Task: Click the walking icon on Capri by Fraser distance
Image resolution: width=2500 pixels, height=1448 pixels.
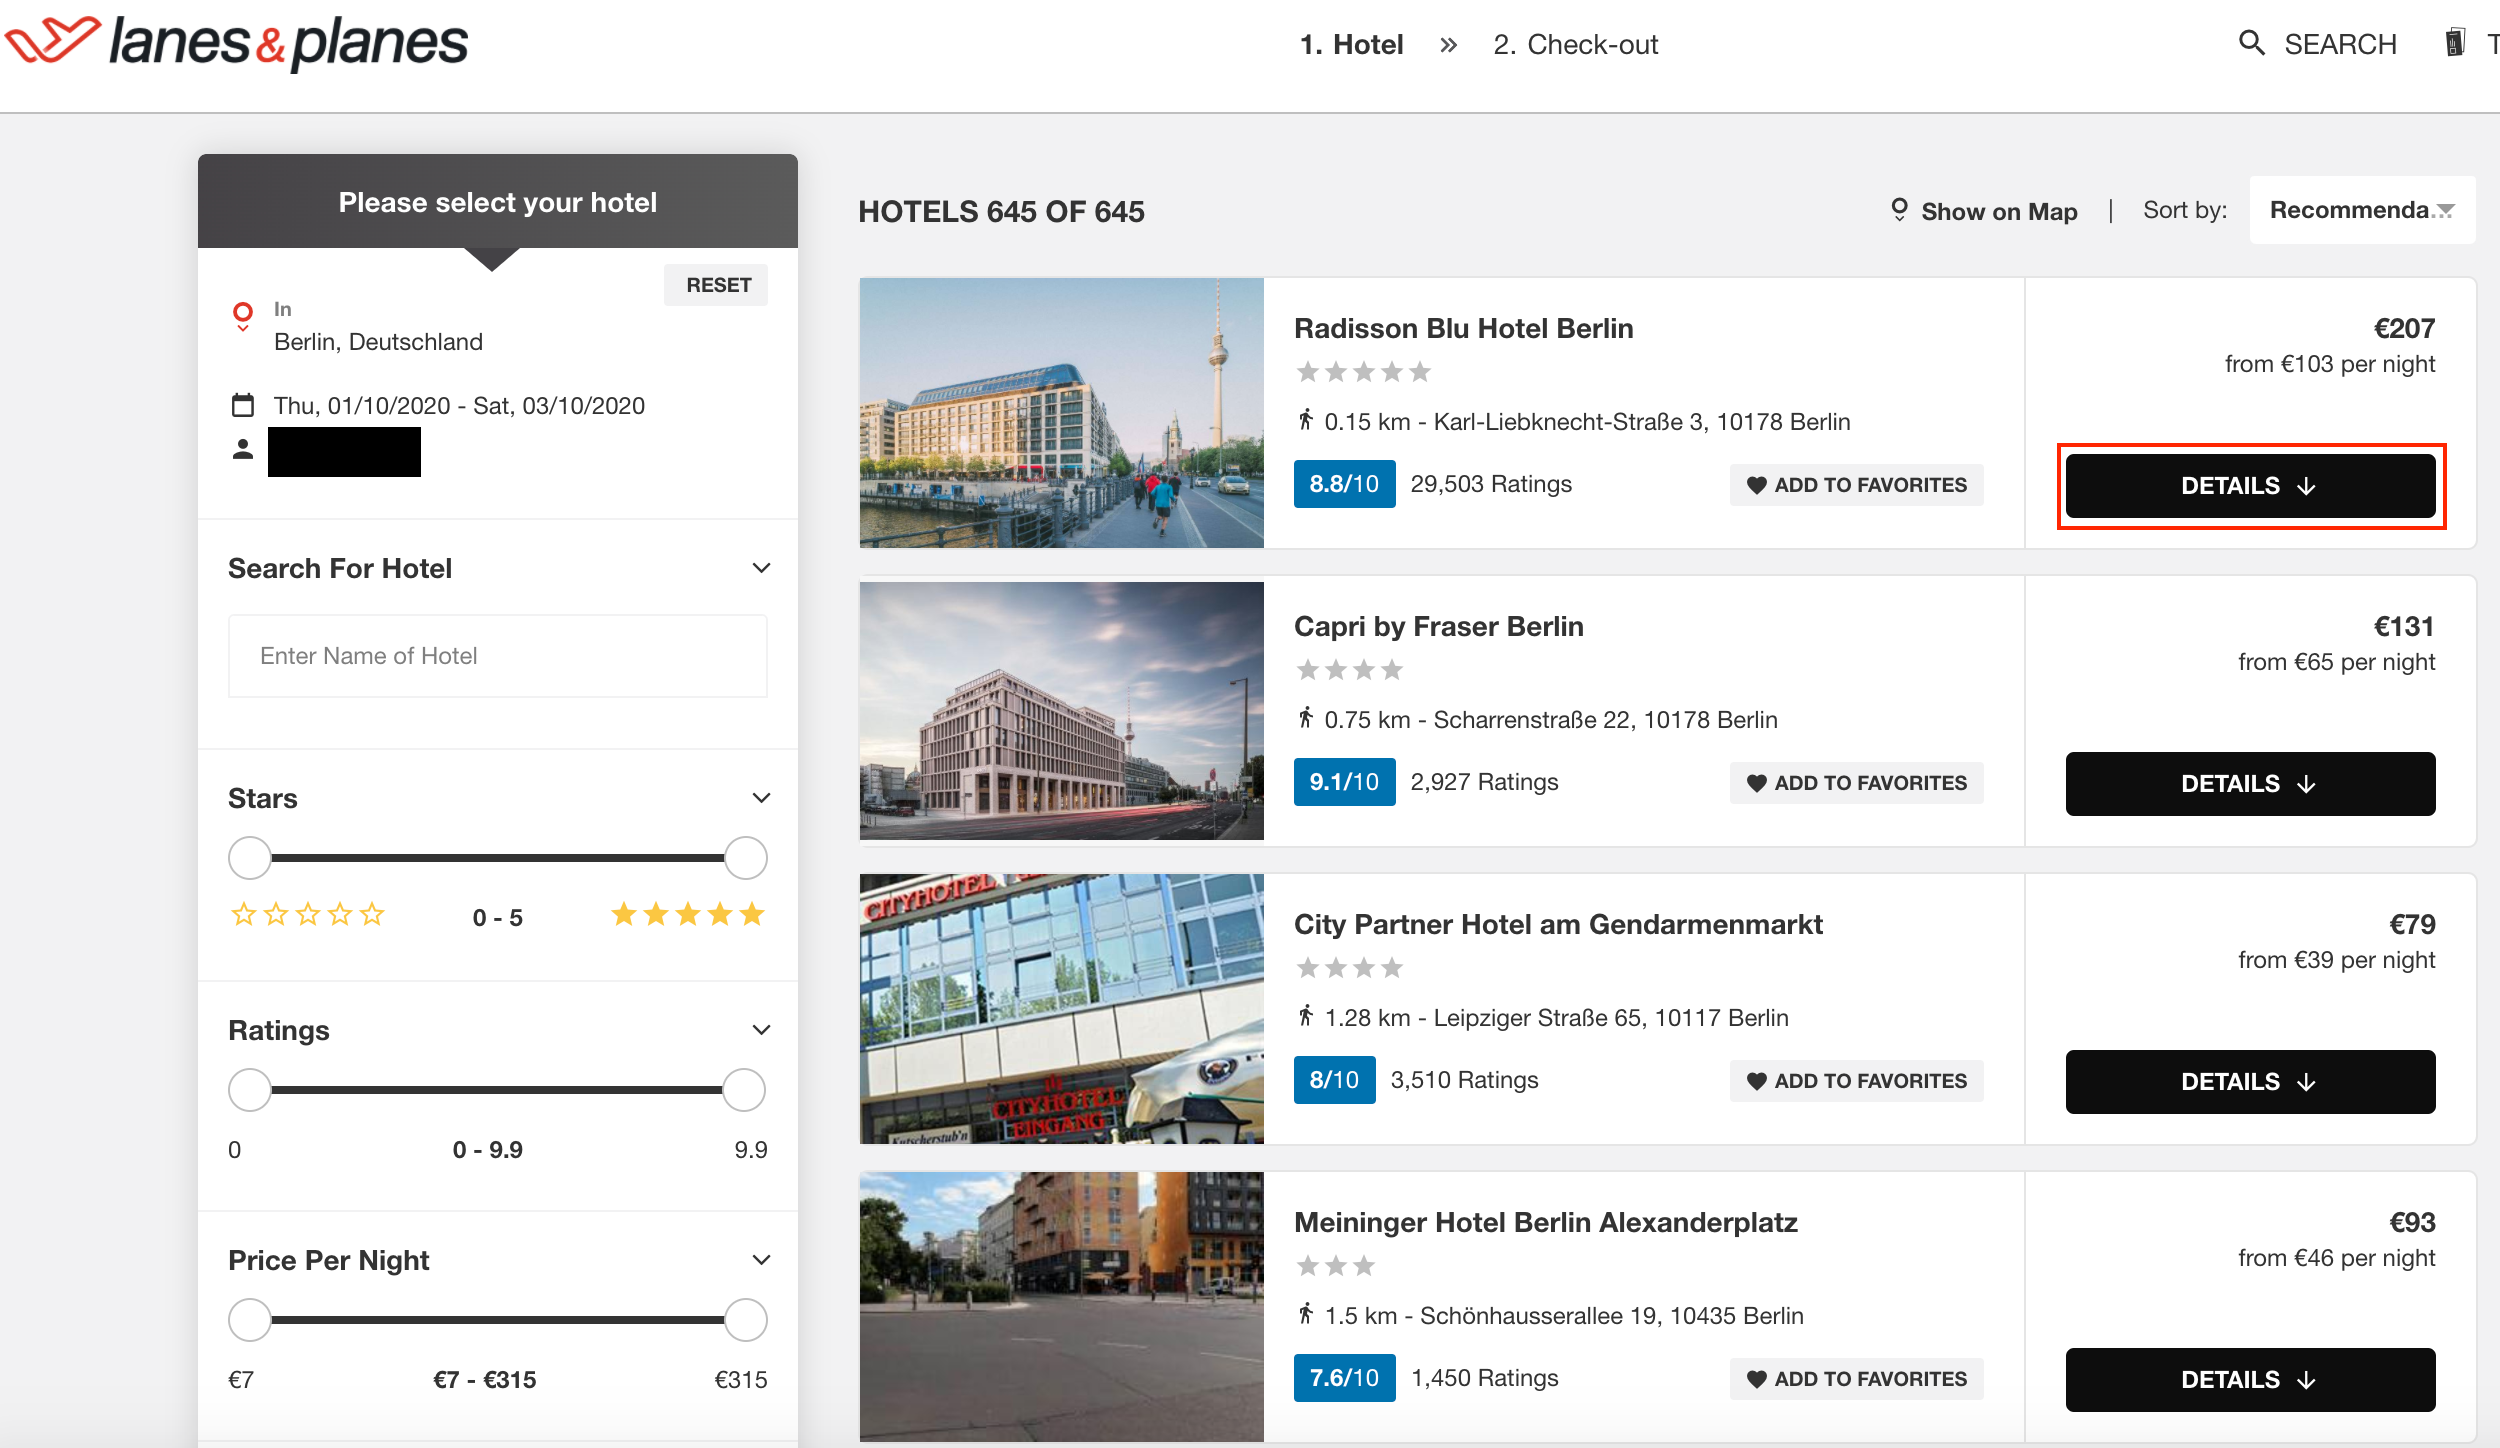Action: coord(1305,718)
